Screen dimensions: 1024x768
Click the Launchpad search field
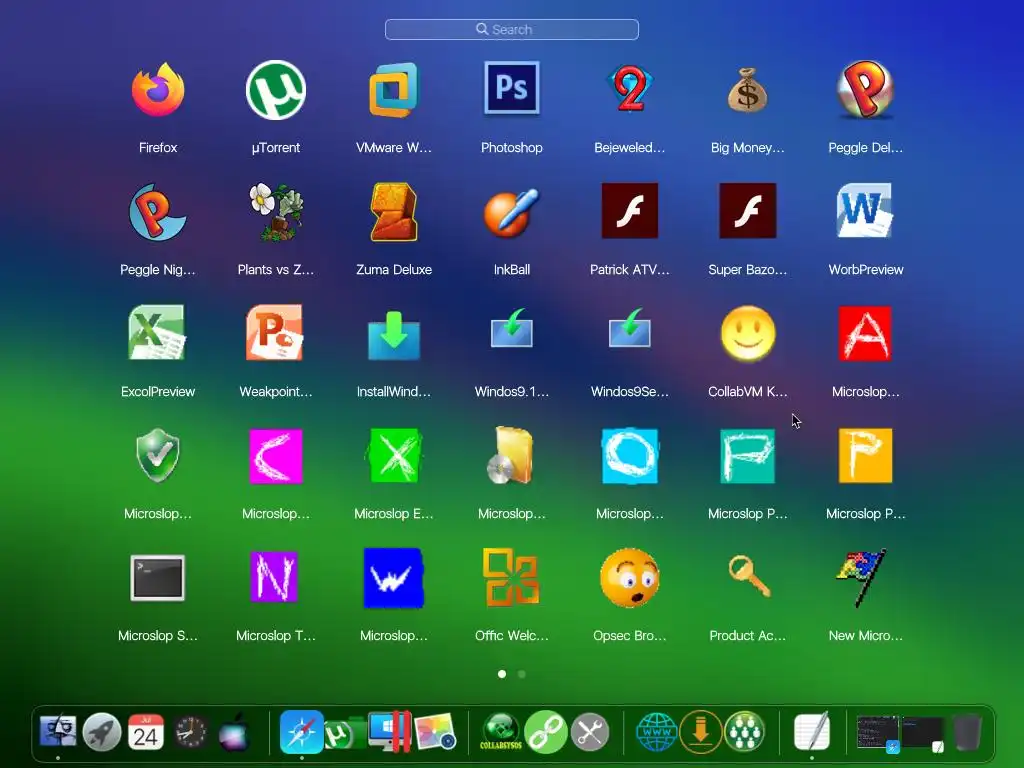click(x=511, y=29)
